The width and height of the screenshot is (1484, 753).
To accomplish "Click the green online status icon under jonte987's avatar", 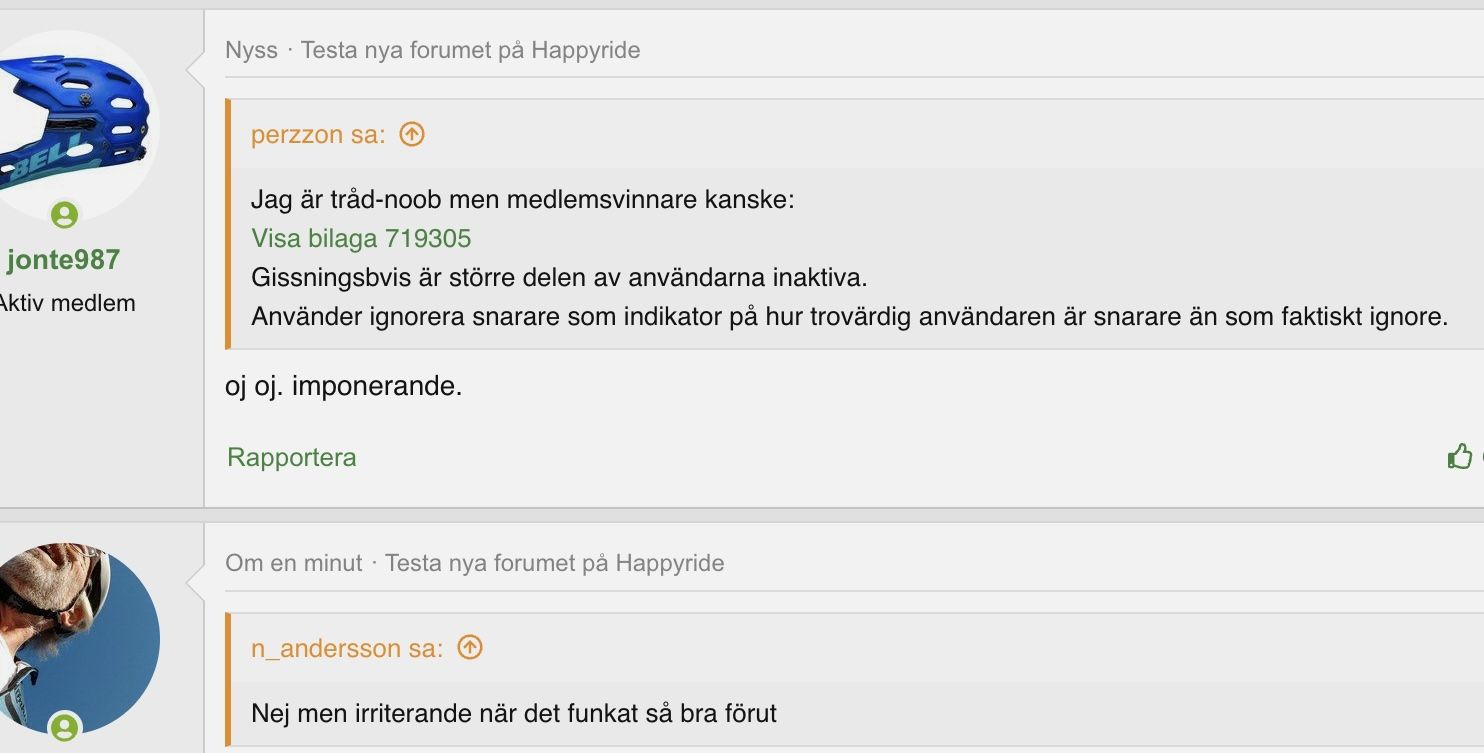I will click(65, 215).
